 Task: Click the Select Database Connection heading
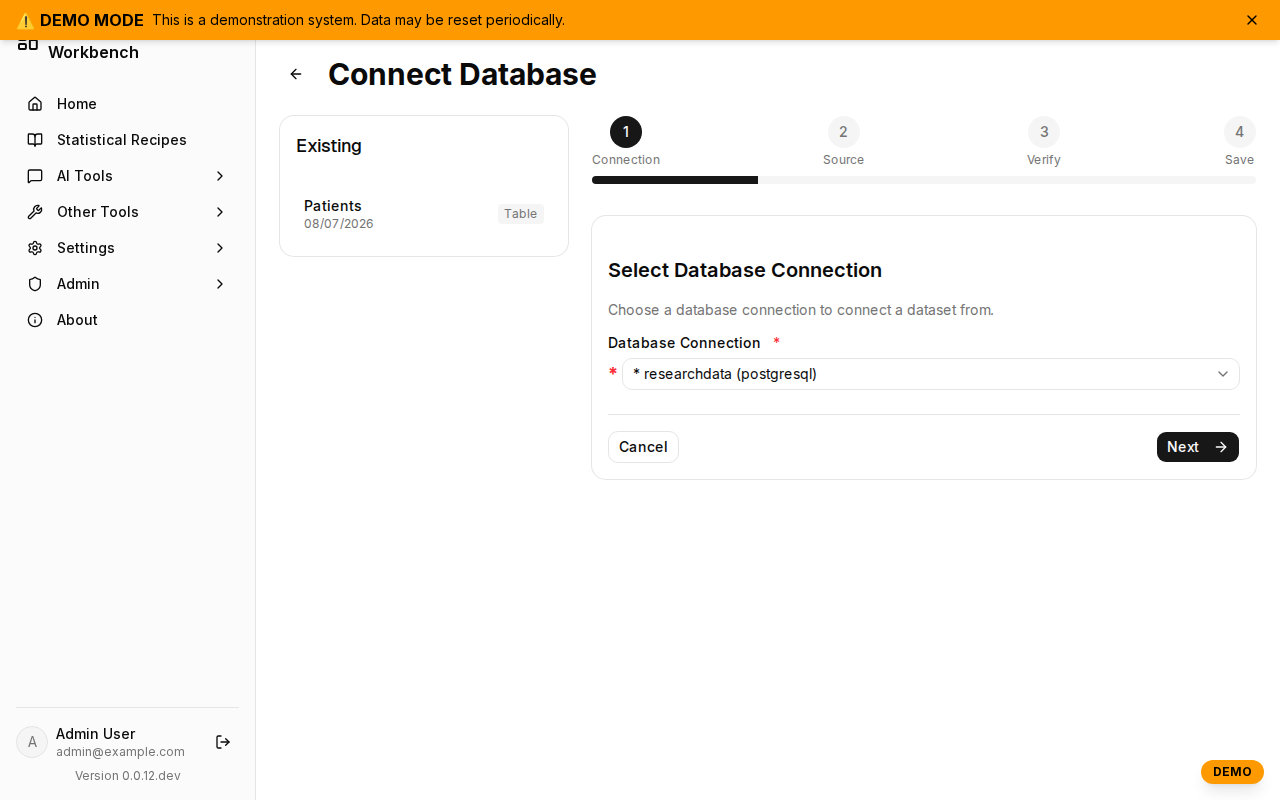pos(745,270)
